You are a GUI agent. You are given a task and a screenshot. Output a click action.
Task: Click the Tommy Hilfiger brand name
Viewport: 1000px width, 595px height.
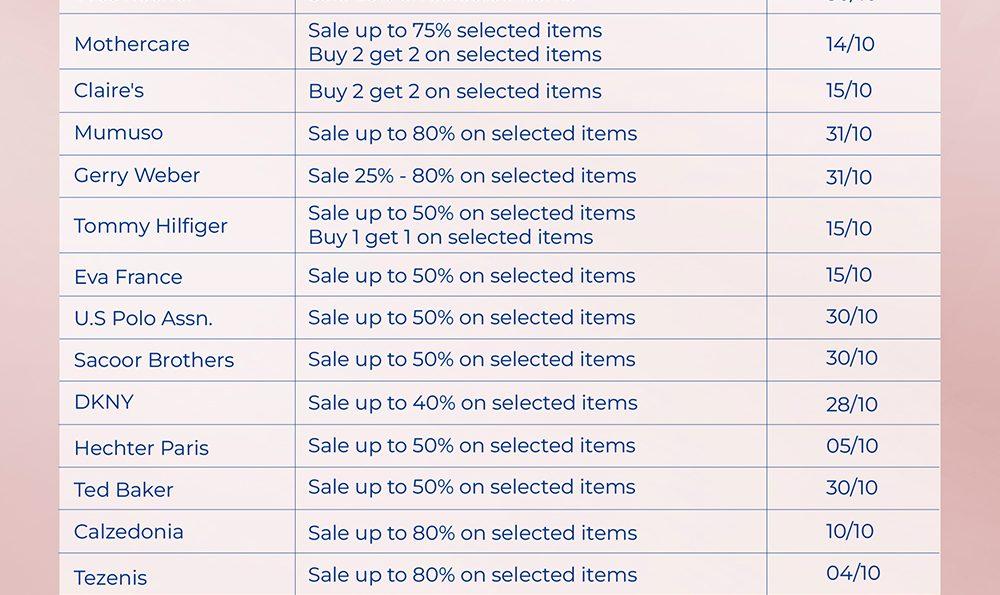pos(151,226)
